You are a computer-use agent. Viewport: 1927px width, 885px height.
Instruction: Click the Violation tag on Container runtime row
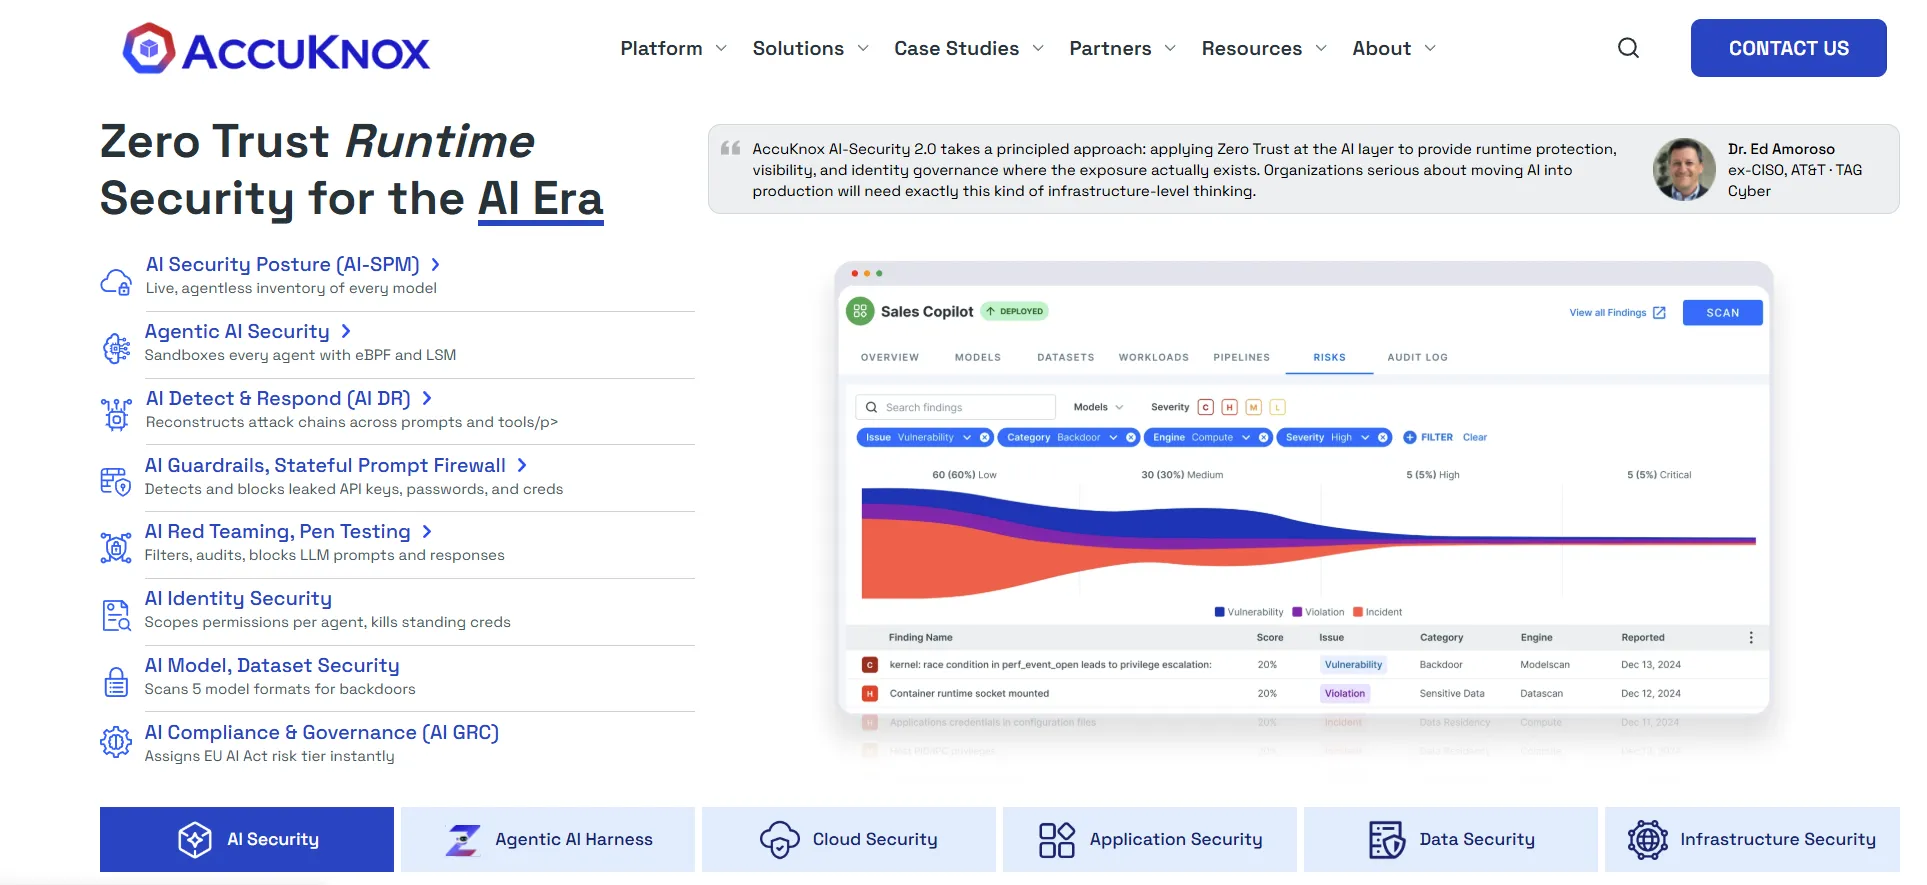[x=1345, y=693]
